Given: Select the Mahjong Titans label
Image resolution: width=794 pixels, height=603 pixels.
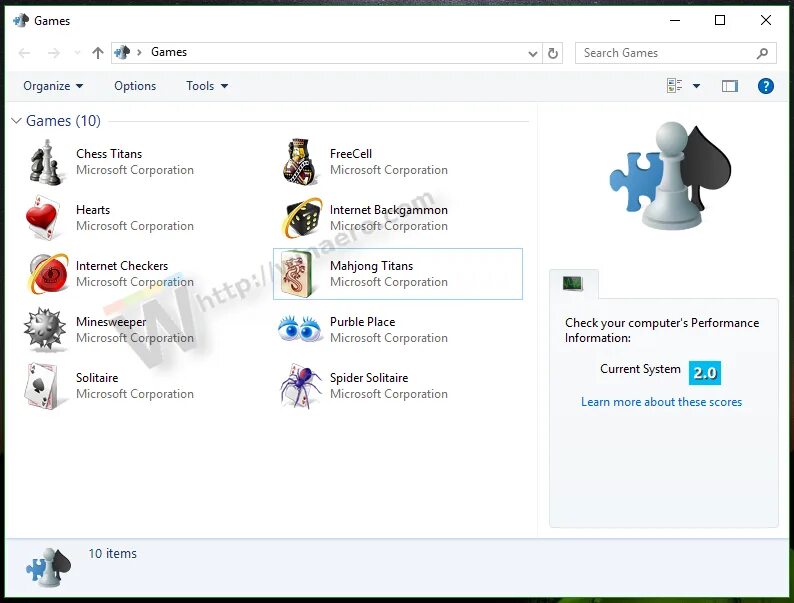Looking at the screenshot, I should tap(371, 266).
